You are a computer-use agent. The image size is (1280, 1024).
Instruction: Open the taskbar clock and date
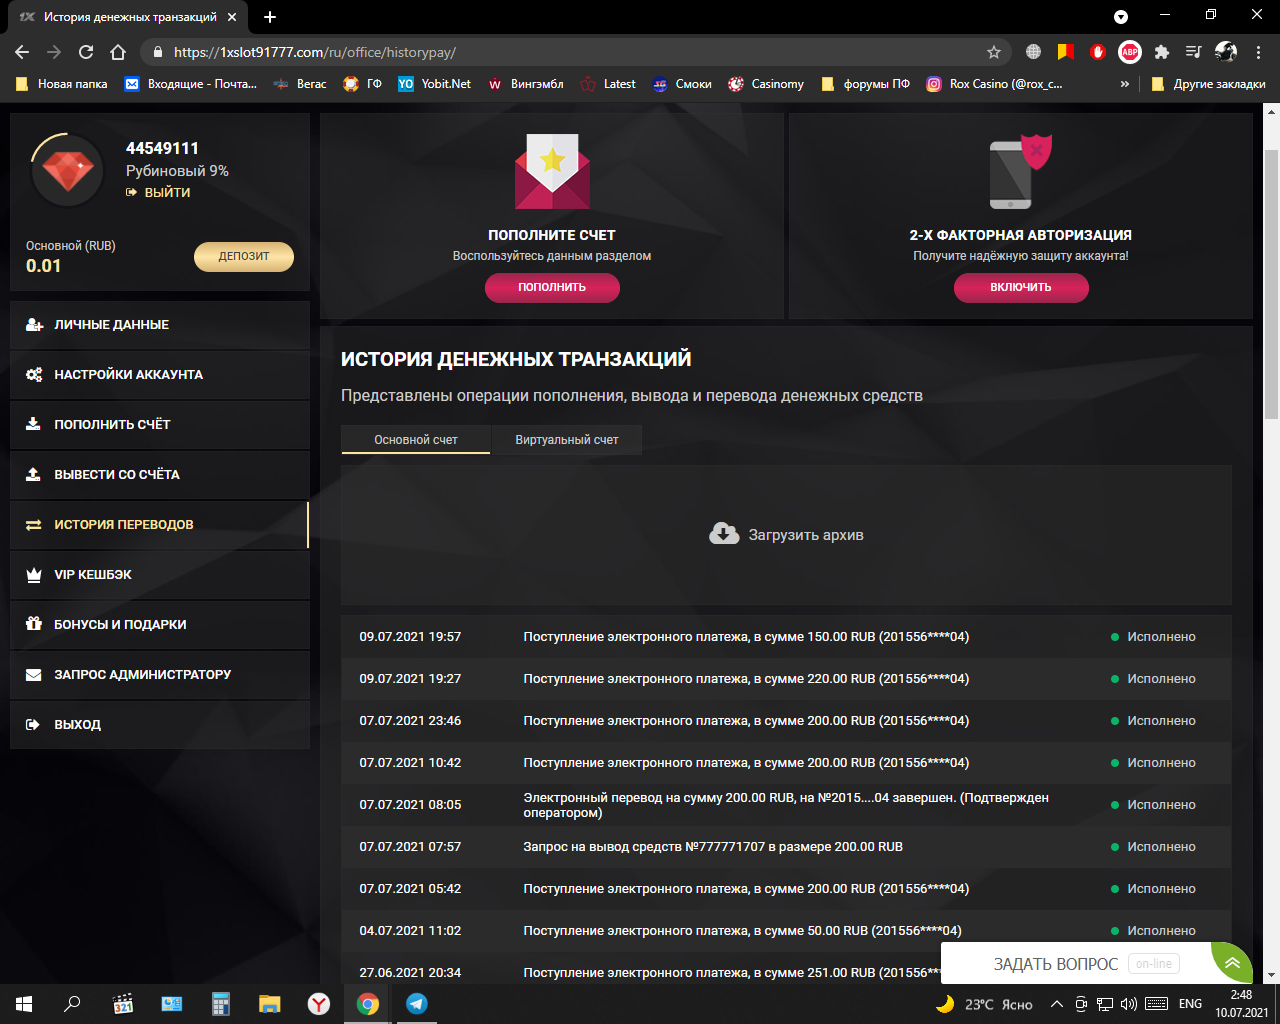coord(1242,1004)
